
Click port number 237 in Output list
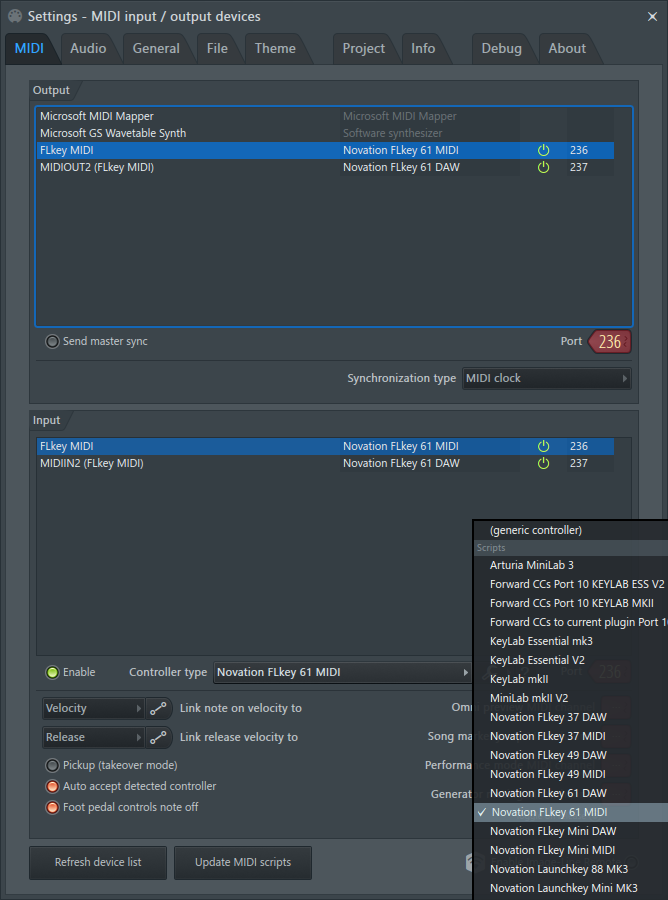click(579, 168)
